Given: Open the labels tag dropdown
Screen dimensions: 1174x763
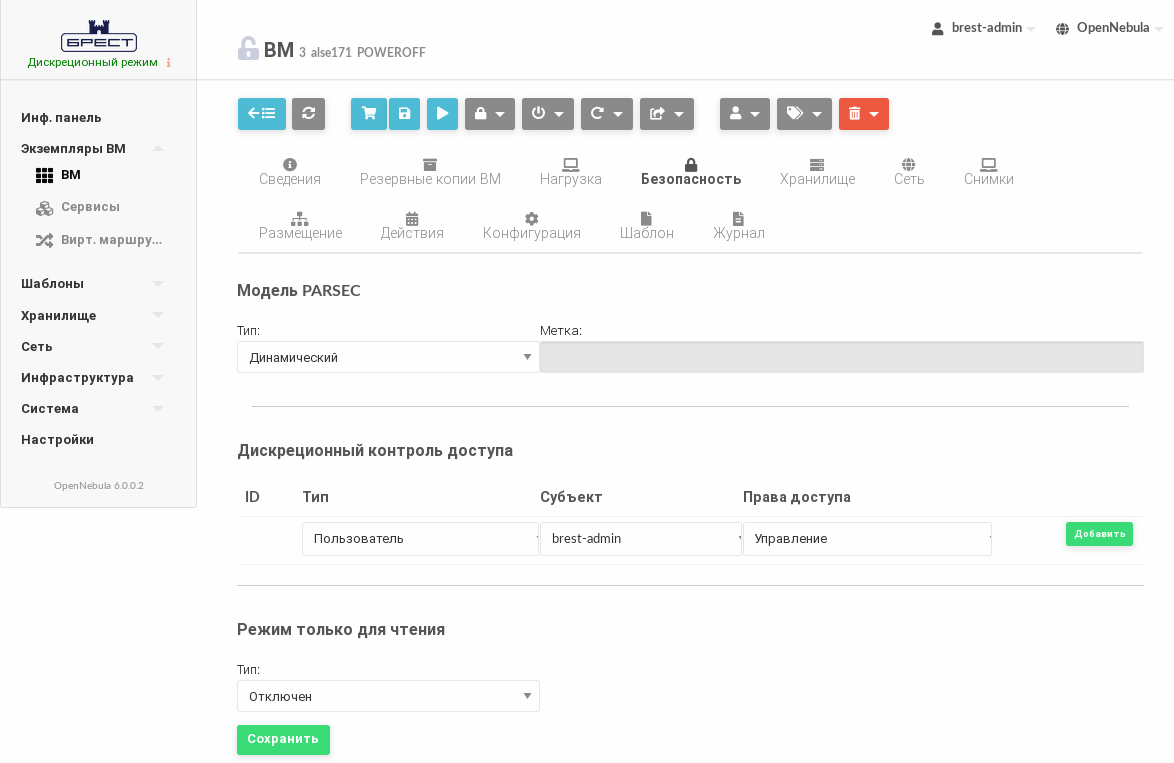Looking at the screenshot, I should pos(804,114).
